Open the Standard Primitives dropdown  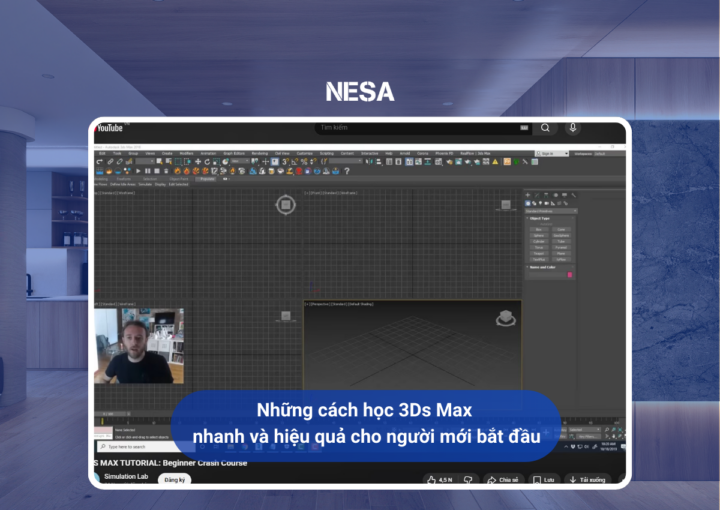[x=551, y=211]
